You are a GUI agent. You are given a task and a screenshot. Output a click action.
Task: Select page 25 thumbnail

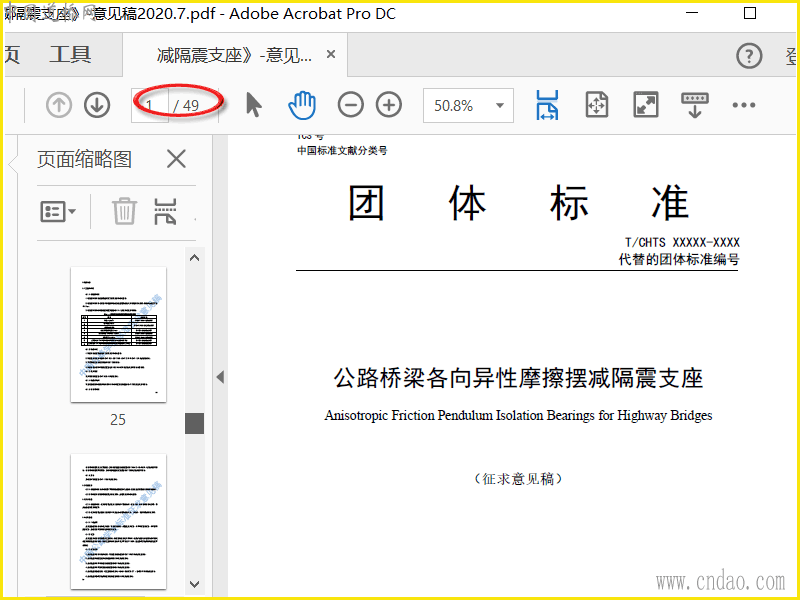(x=118, y=335)
